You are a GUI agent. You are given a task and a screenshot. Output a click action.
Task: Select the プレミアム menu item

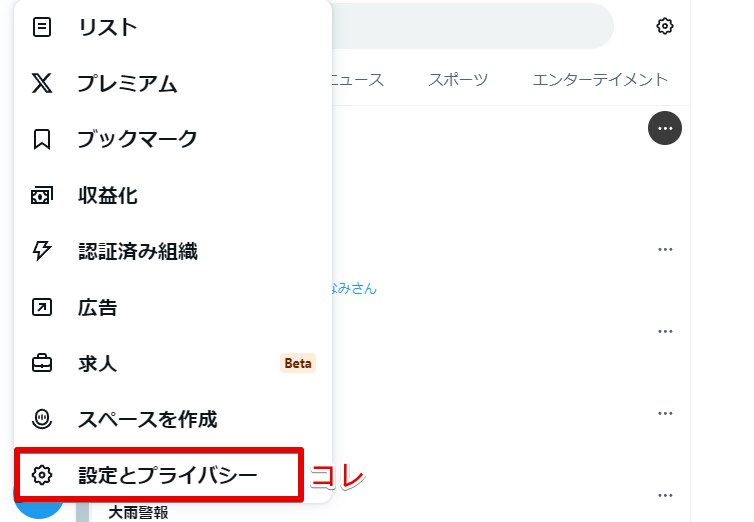127,84
